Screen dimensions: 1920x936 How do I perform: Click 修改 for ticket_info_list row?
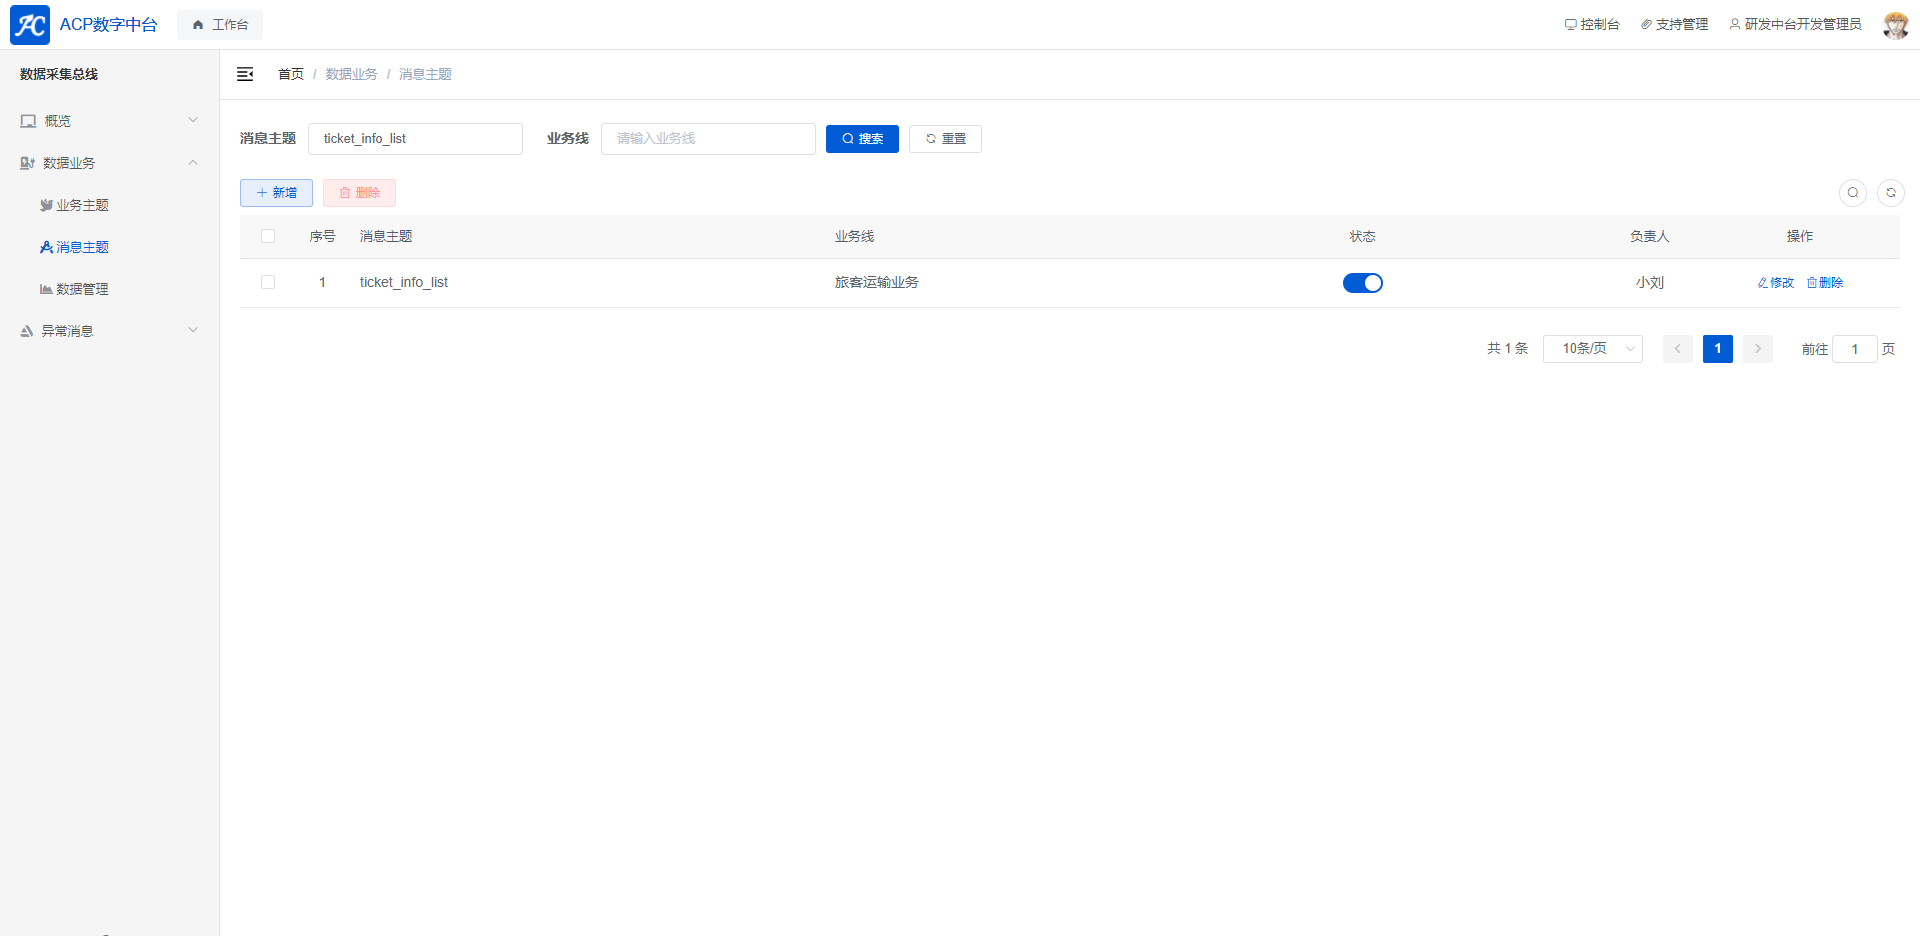click(1776, 283)
